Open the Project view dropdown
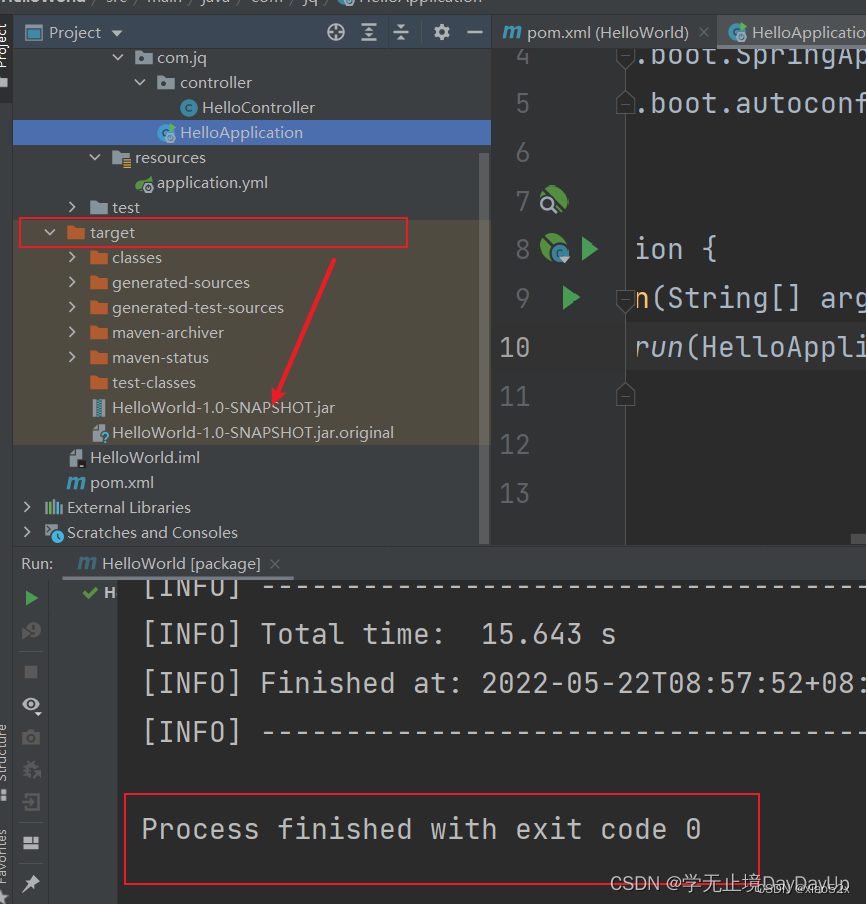866x904 pixels. pyautogui.click(x=117, y=33)
